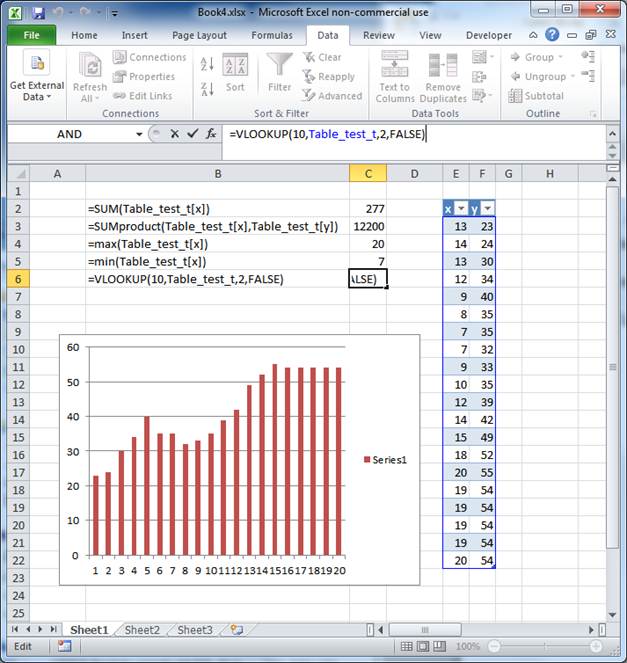Click the Group button

(532, 57)
